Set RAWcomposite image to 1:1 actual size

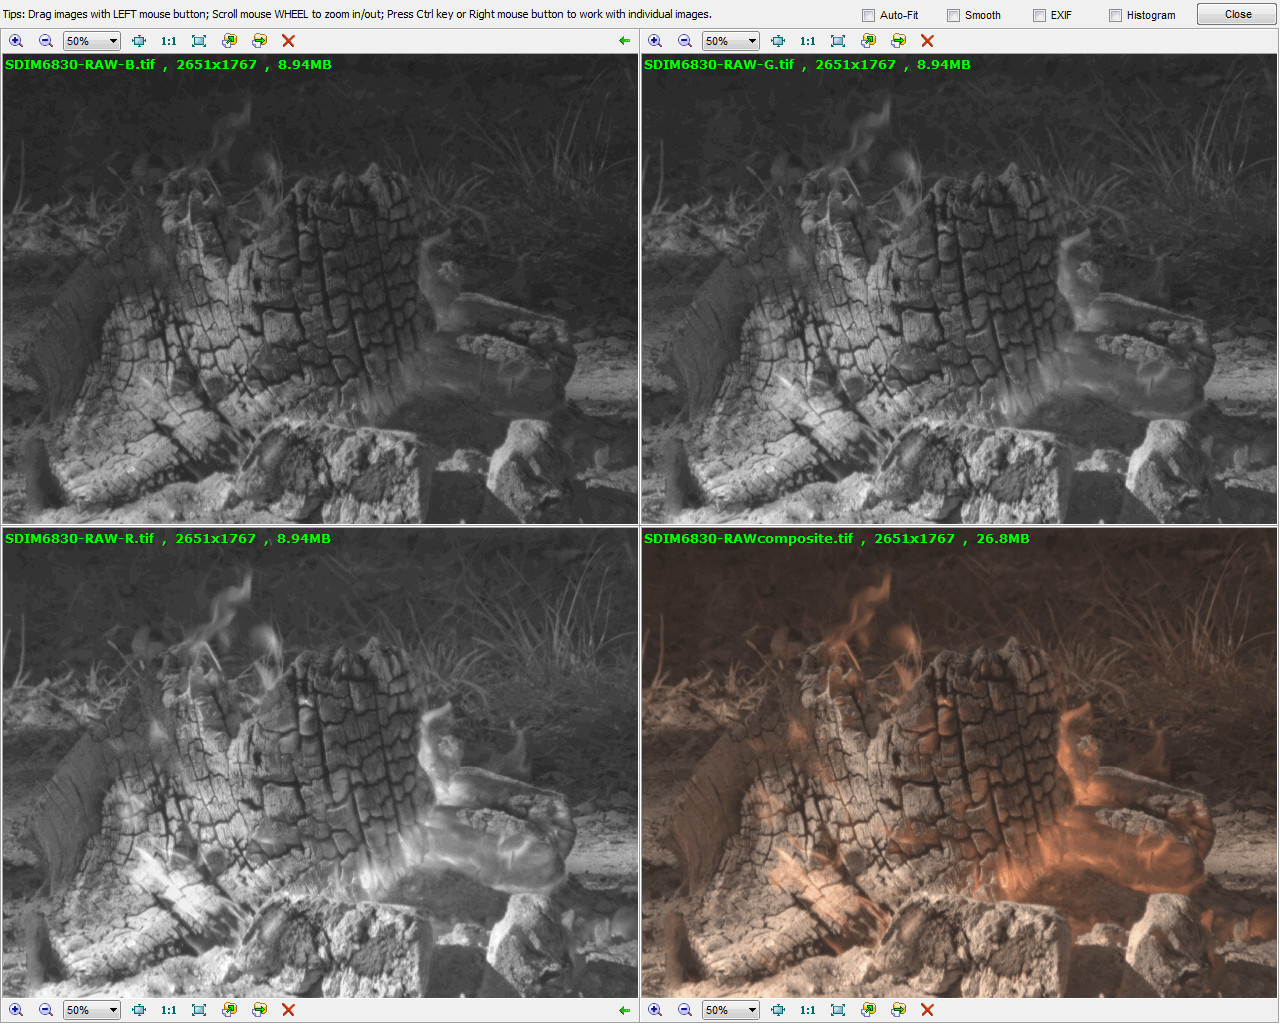(x=808, y=1010)
